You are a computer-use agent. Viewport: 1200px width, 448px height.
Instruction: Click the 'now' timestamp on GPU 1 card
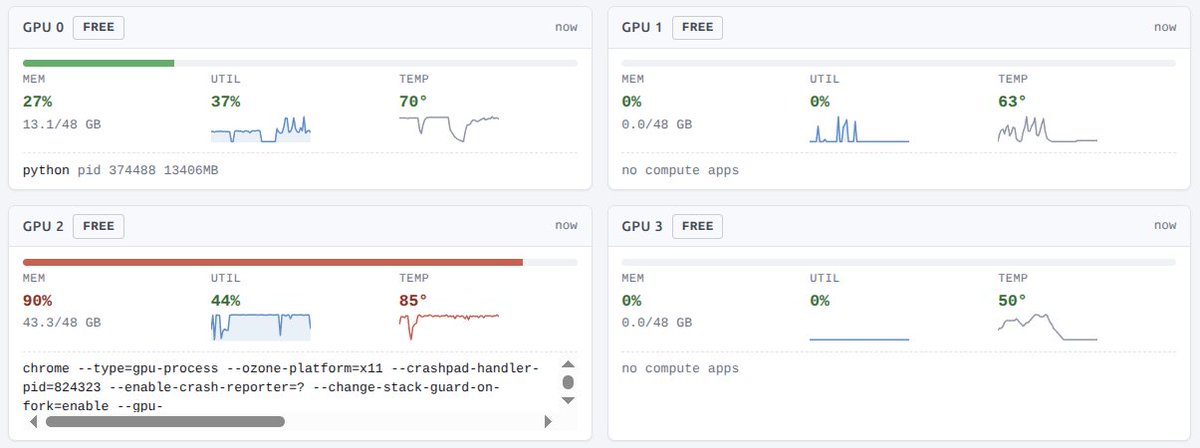pyautogui.click(x=1165, y=27)
